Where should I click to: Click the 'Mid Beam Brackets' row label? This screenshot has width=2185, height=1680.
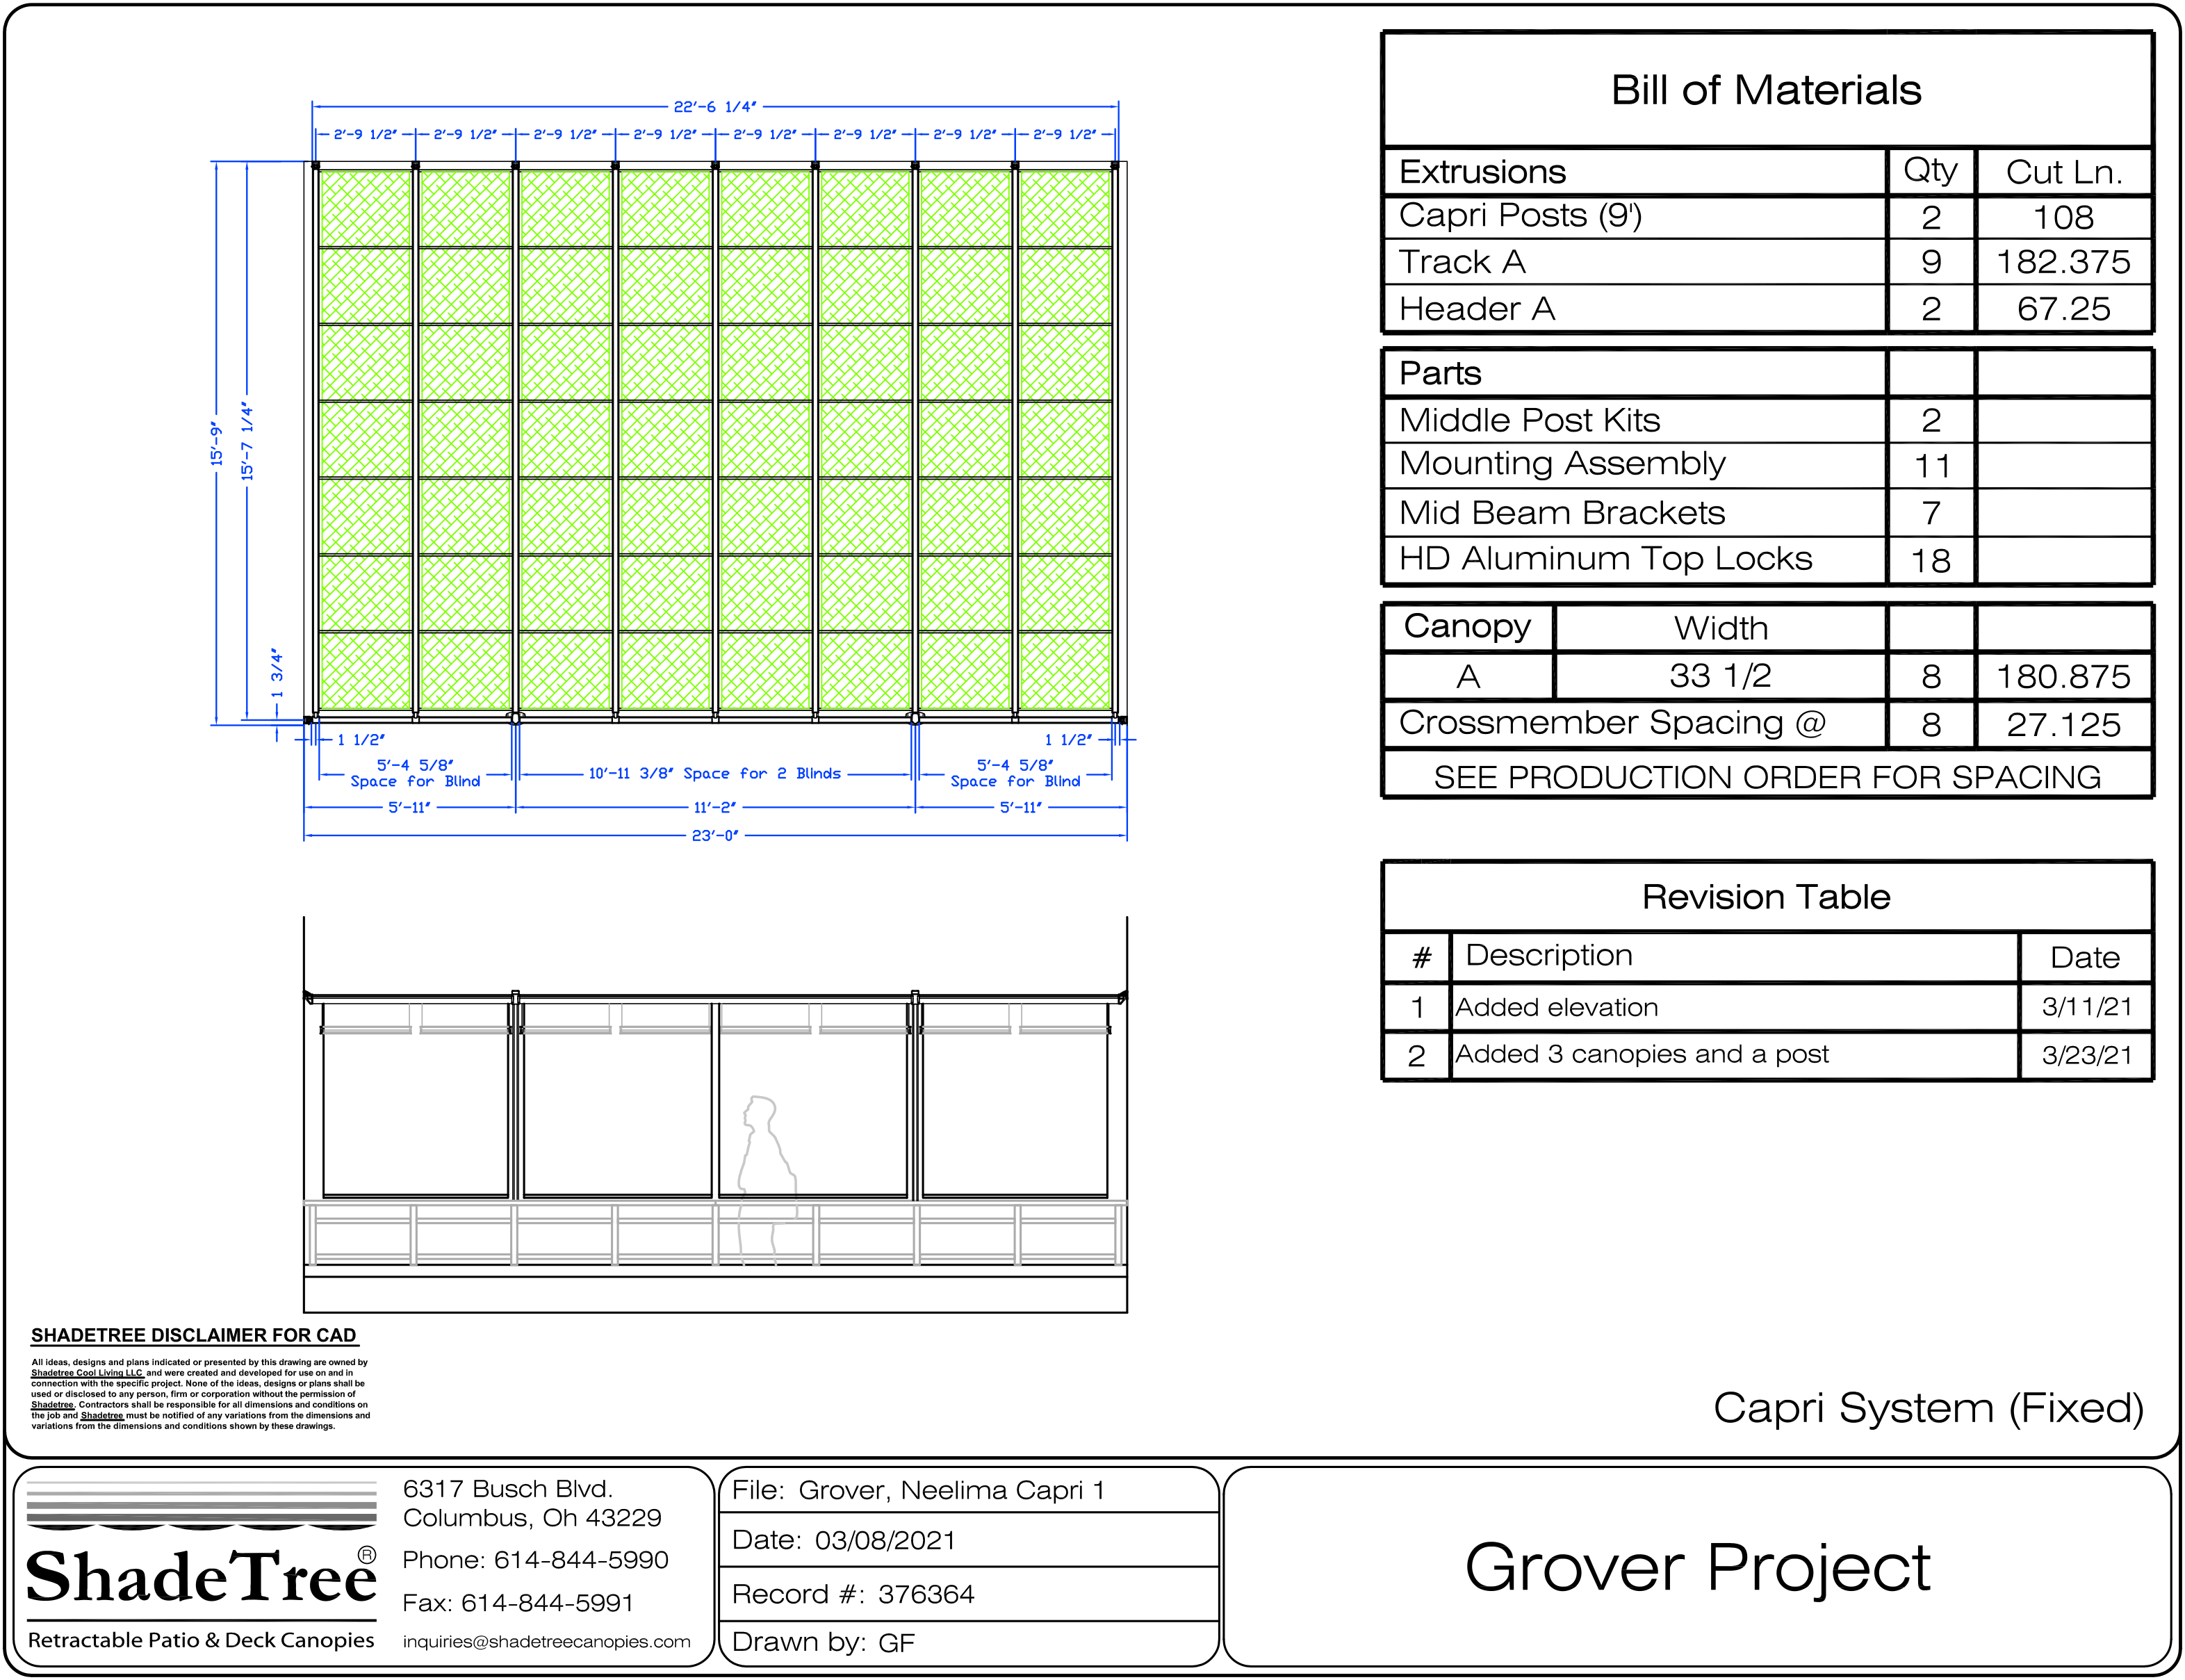[x=1562, y=512]
